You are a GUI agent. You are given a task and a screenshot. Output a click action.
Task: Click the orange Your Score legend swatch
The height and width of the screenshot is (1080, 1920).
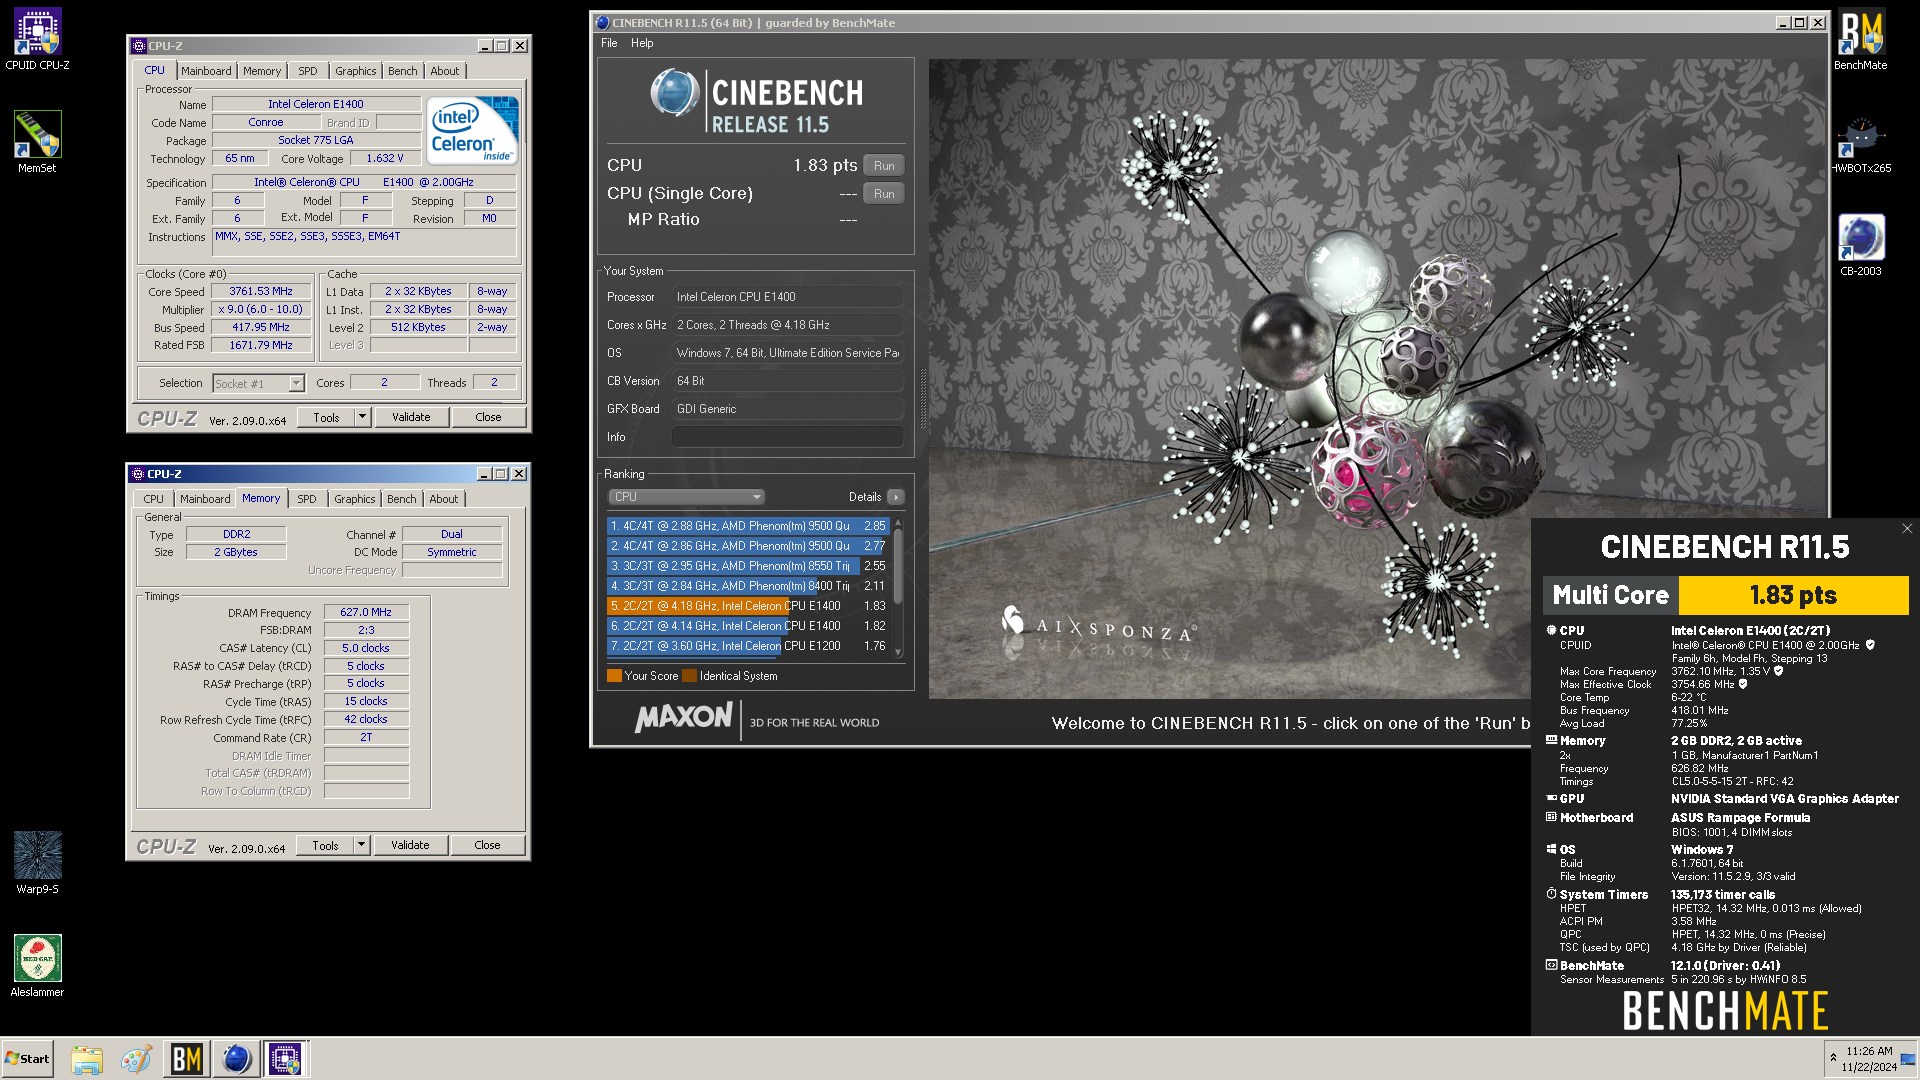[x=614, y=676]
